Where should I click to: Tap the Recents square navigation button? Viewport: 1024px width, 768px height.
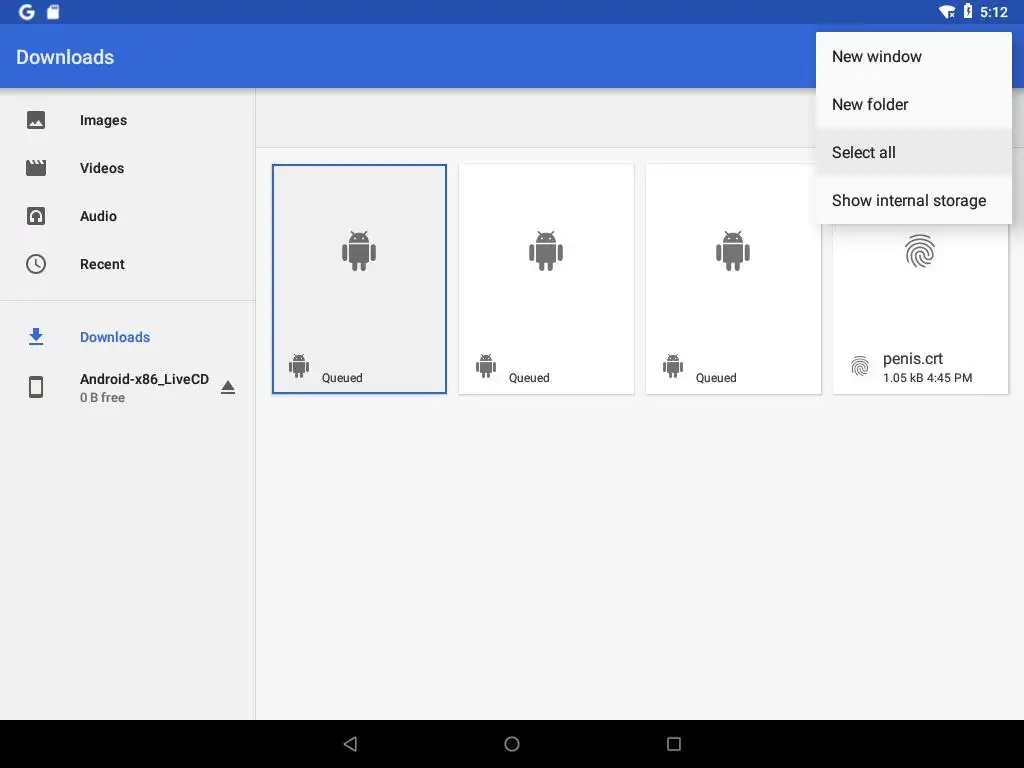click(x=674, y=744)
